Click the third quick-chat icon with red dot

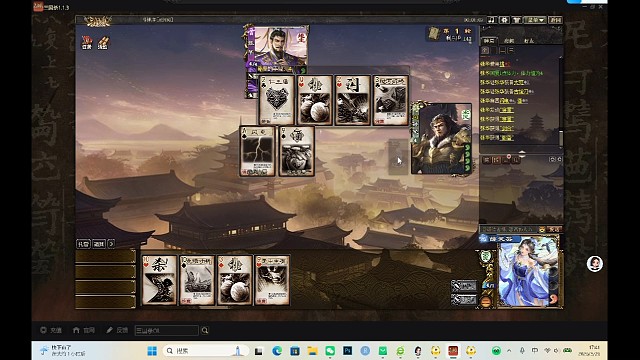click(x=506, y=160)
